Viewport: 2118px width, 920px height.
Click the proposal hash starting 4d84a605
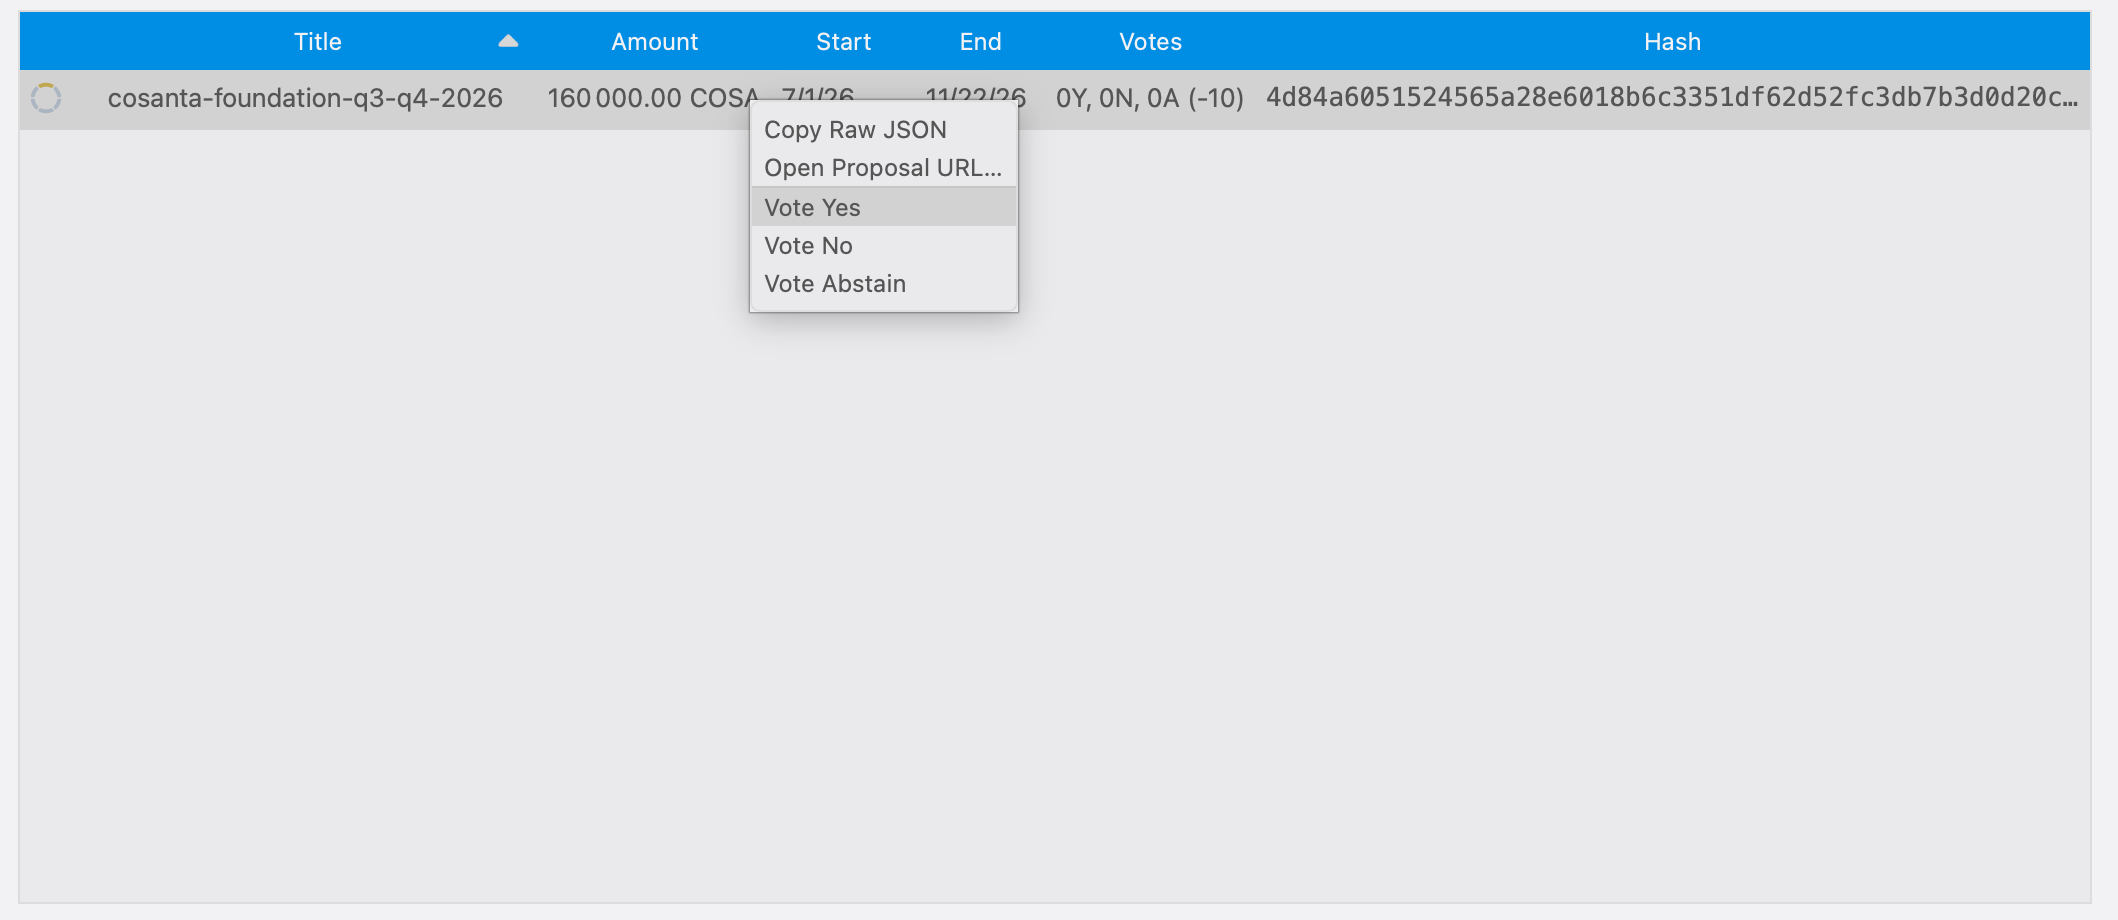pyautogui.click(x=1672, y=97)
